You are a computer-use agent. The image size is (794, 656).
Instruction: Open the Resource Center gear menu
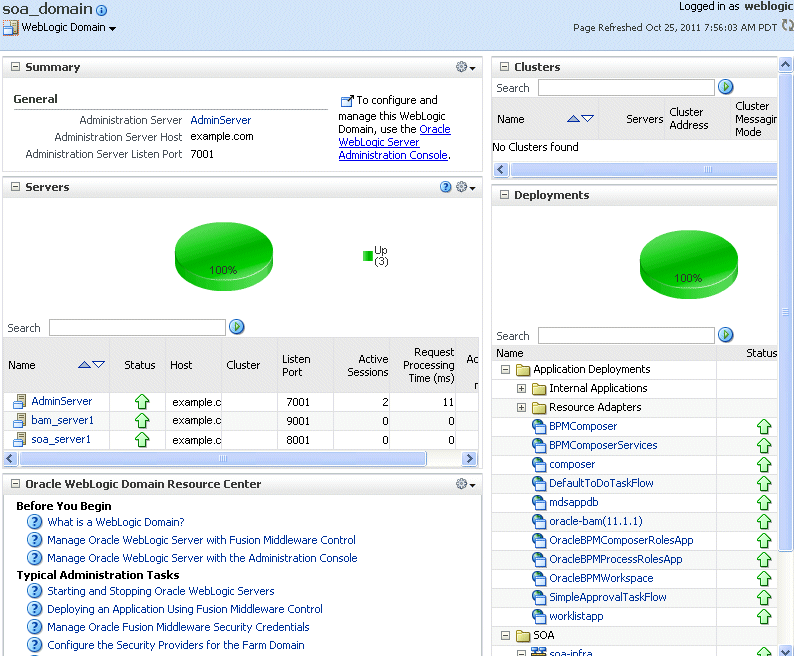coord(465,484)
